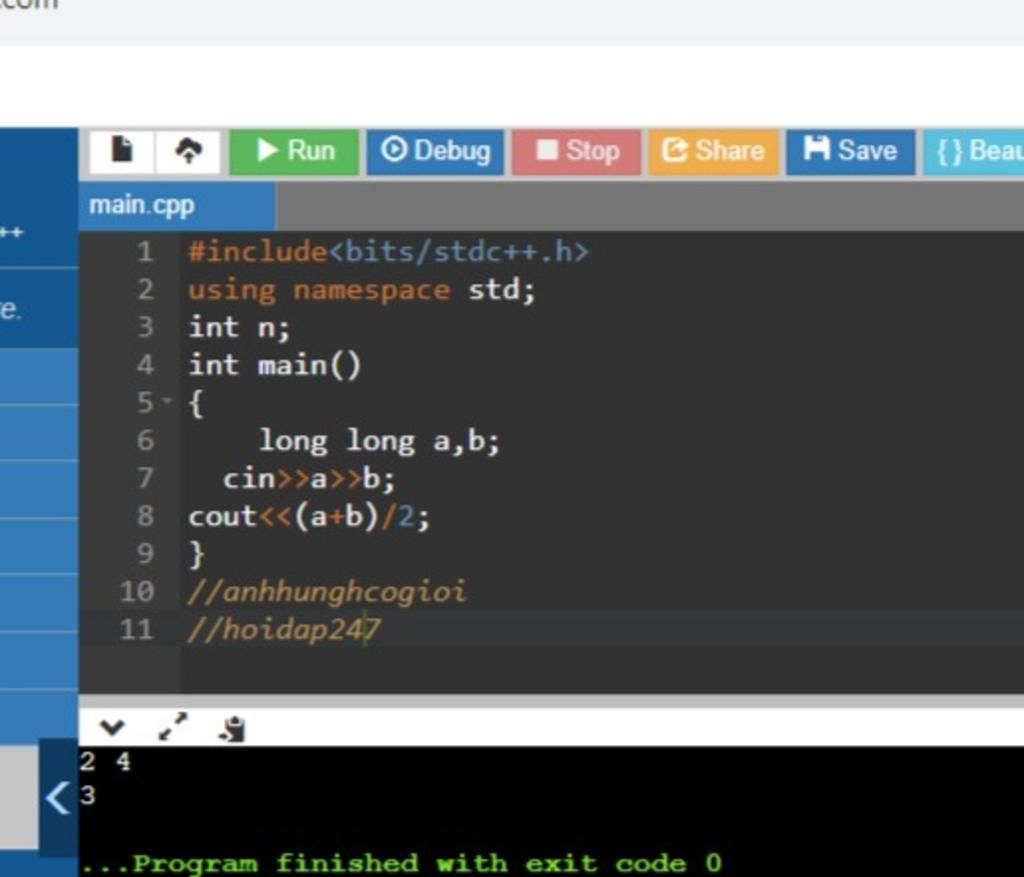Image resolution: width=1024 pixels, height=877 pixels.
Task: Upload a file using the cloud arrow icon
Action: coord(189,151)
